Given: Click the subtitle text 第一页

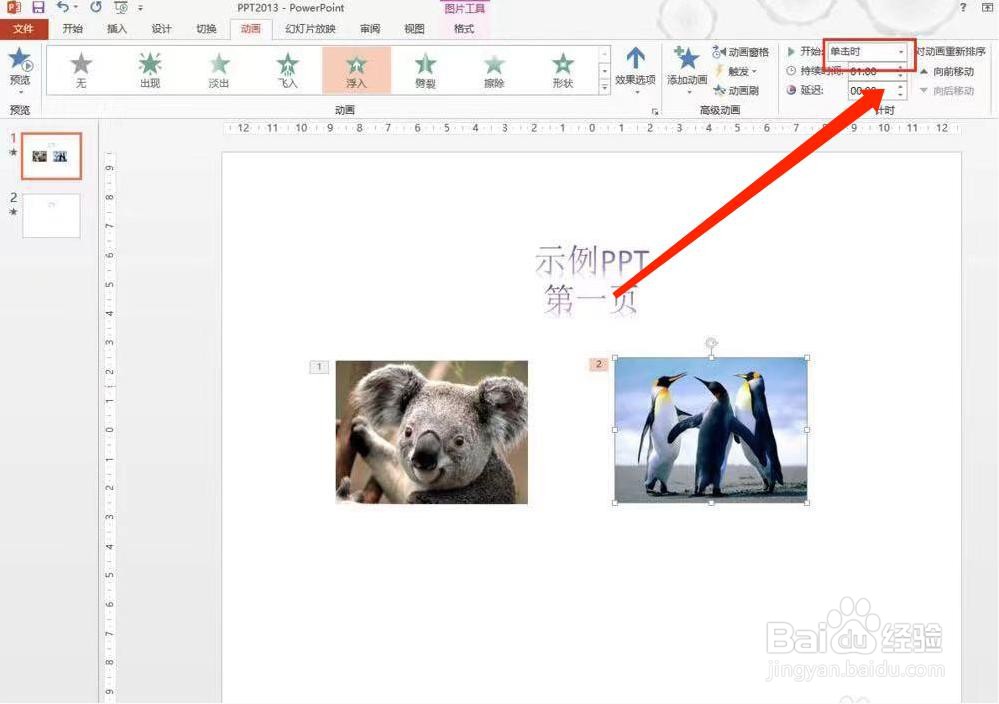Looking at the screenshot, I should click(x=591, y=299).
